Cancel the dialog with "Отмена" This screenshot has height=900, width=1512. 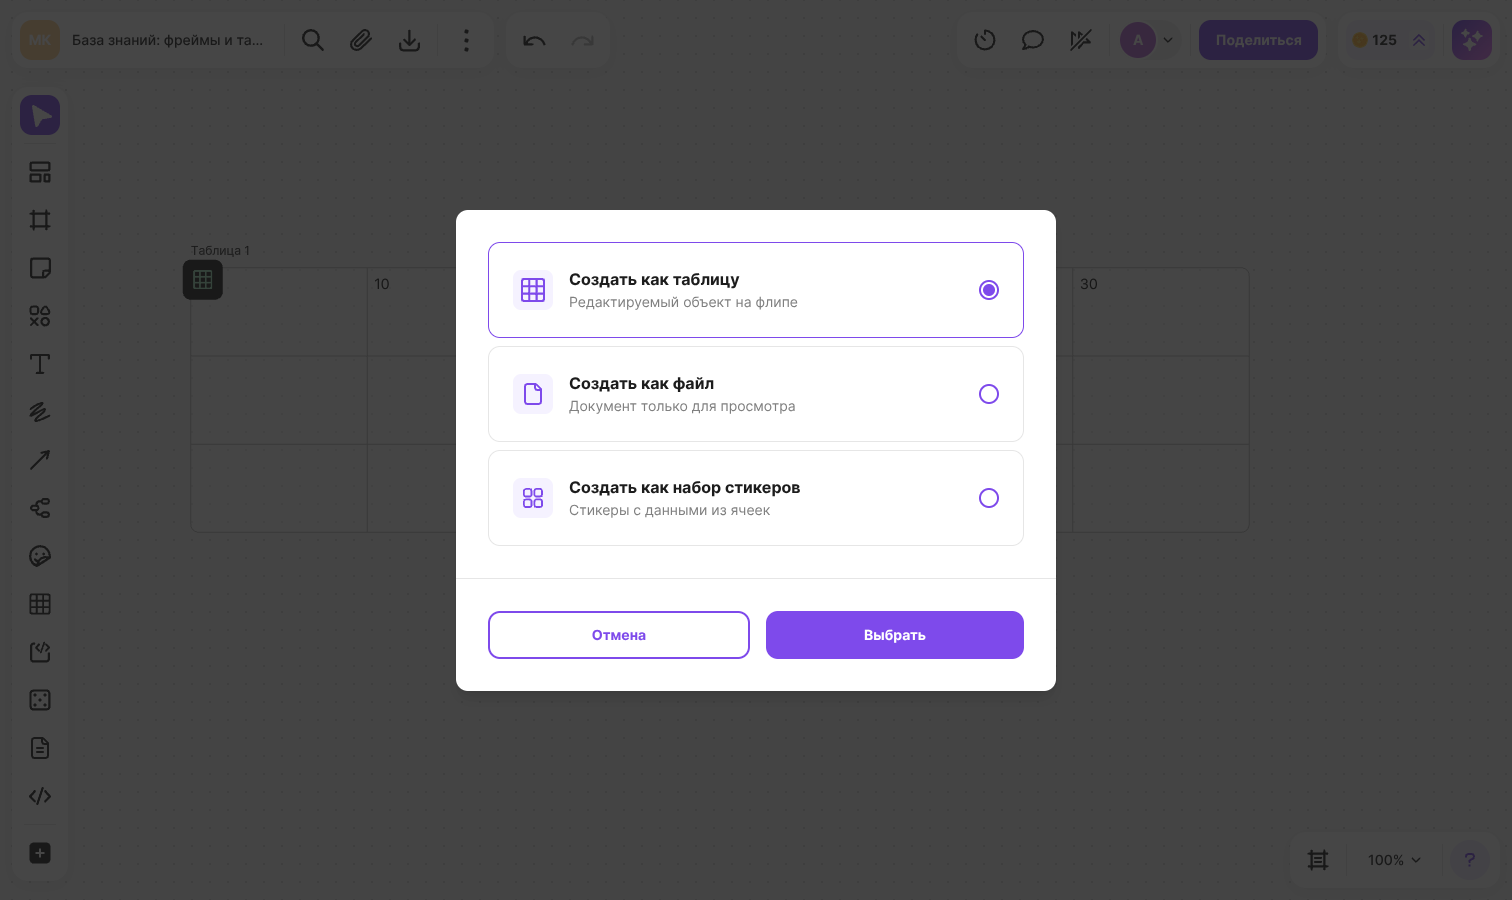pos(619,635)
